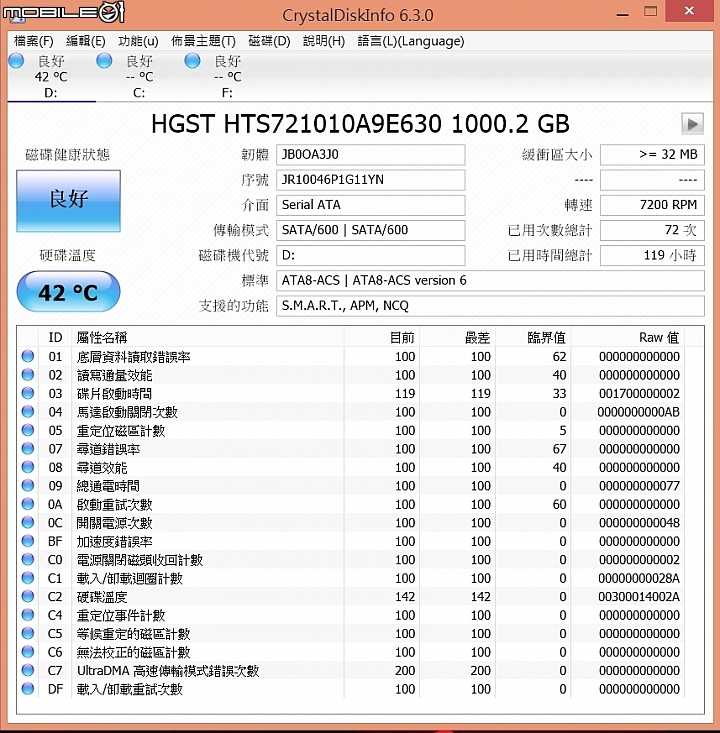Select raw value 001700000002
720x733 pixels.
tap(639, 394)
